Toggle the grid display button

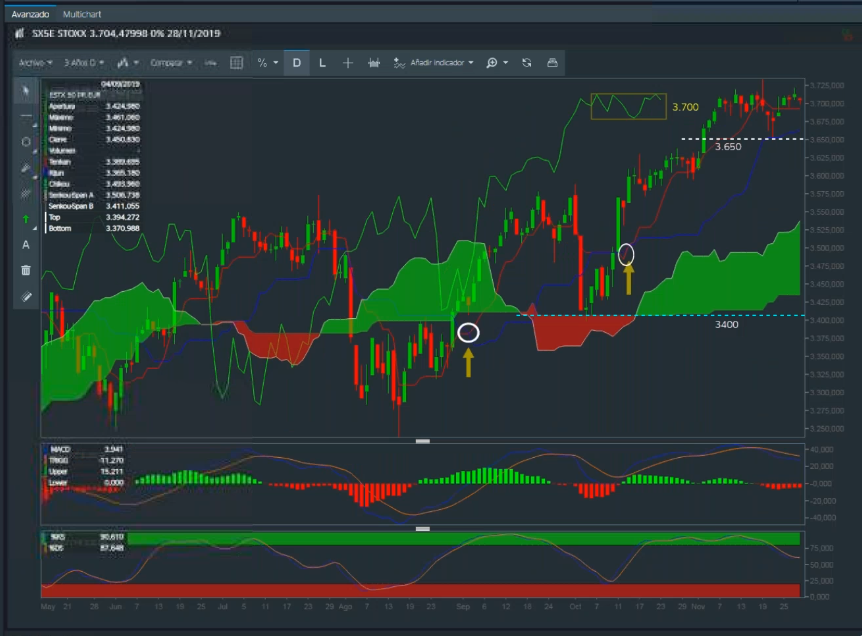coord(237,62)
